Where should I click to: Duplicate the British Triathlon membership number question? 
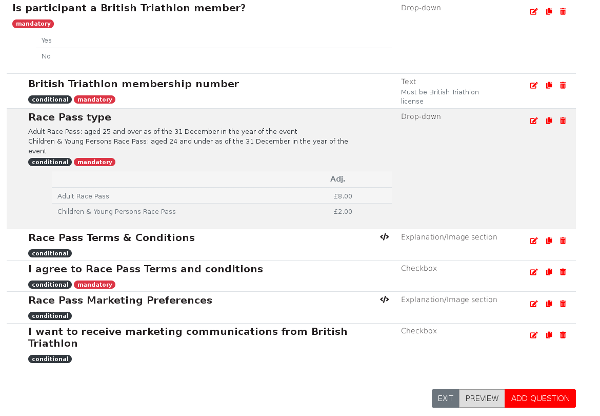[x=549, y=85]
